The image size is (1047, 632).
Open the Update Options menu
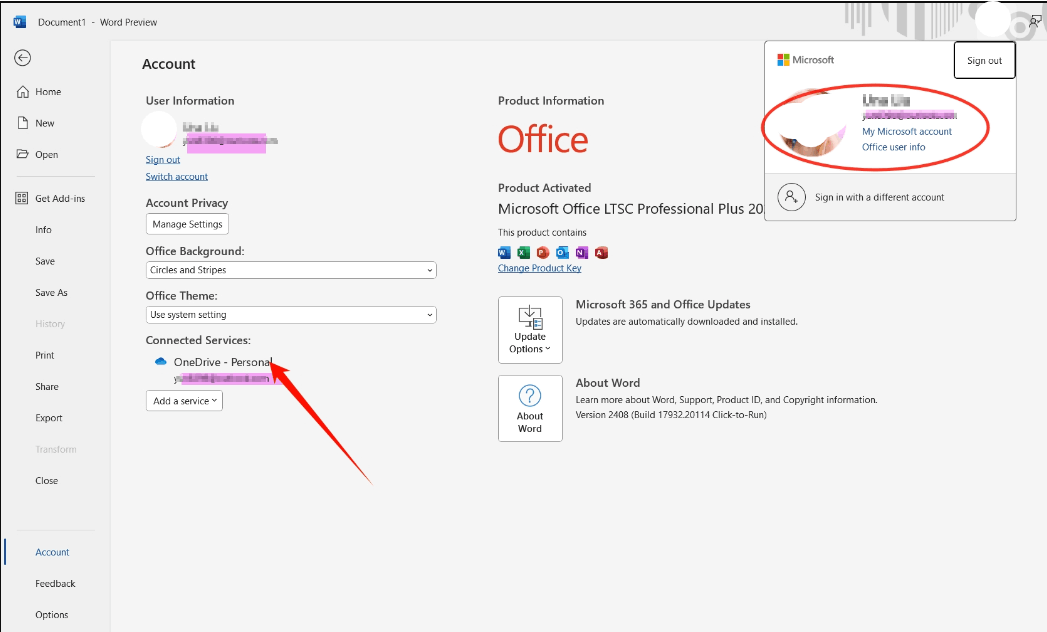[x=530, y=330]
